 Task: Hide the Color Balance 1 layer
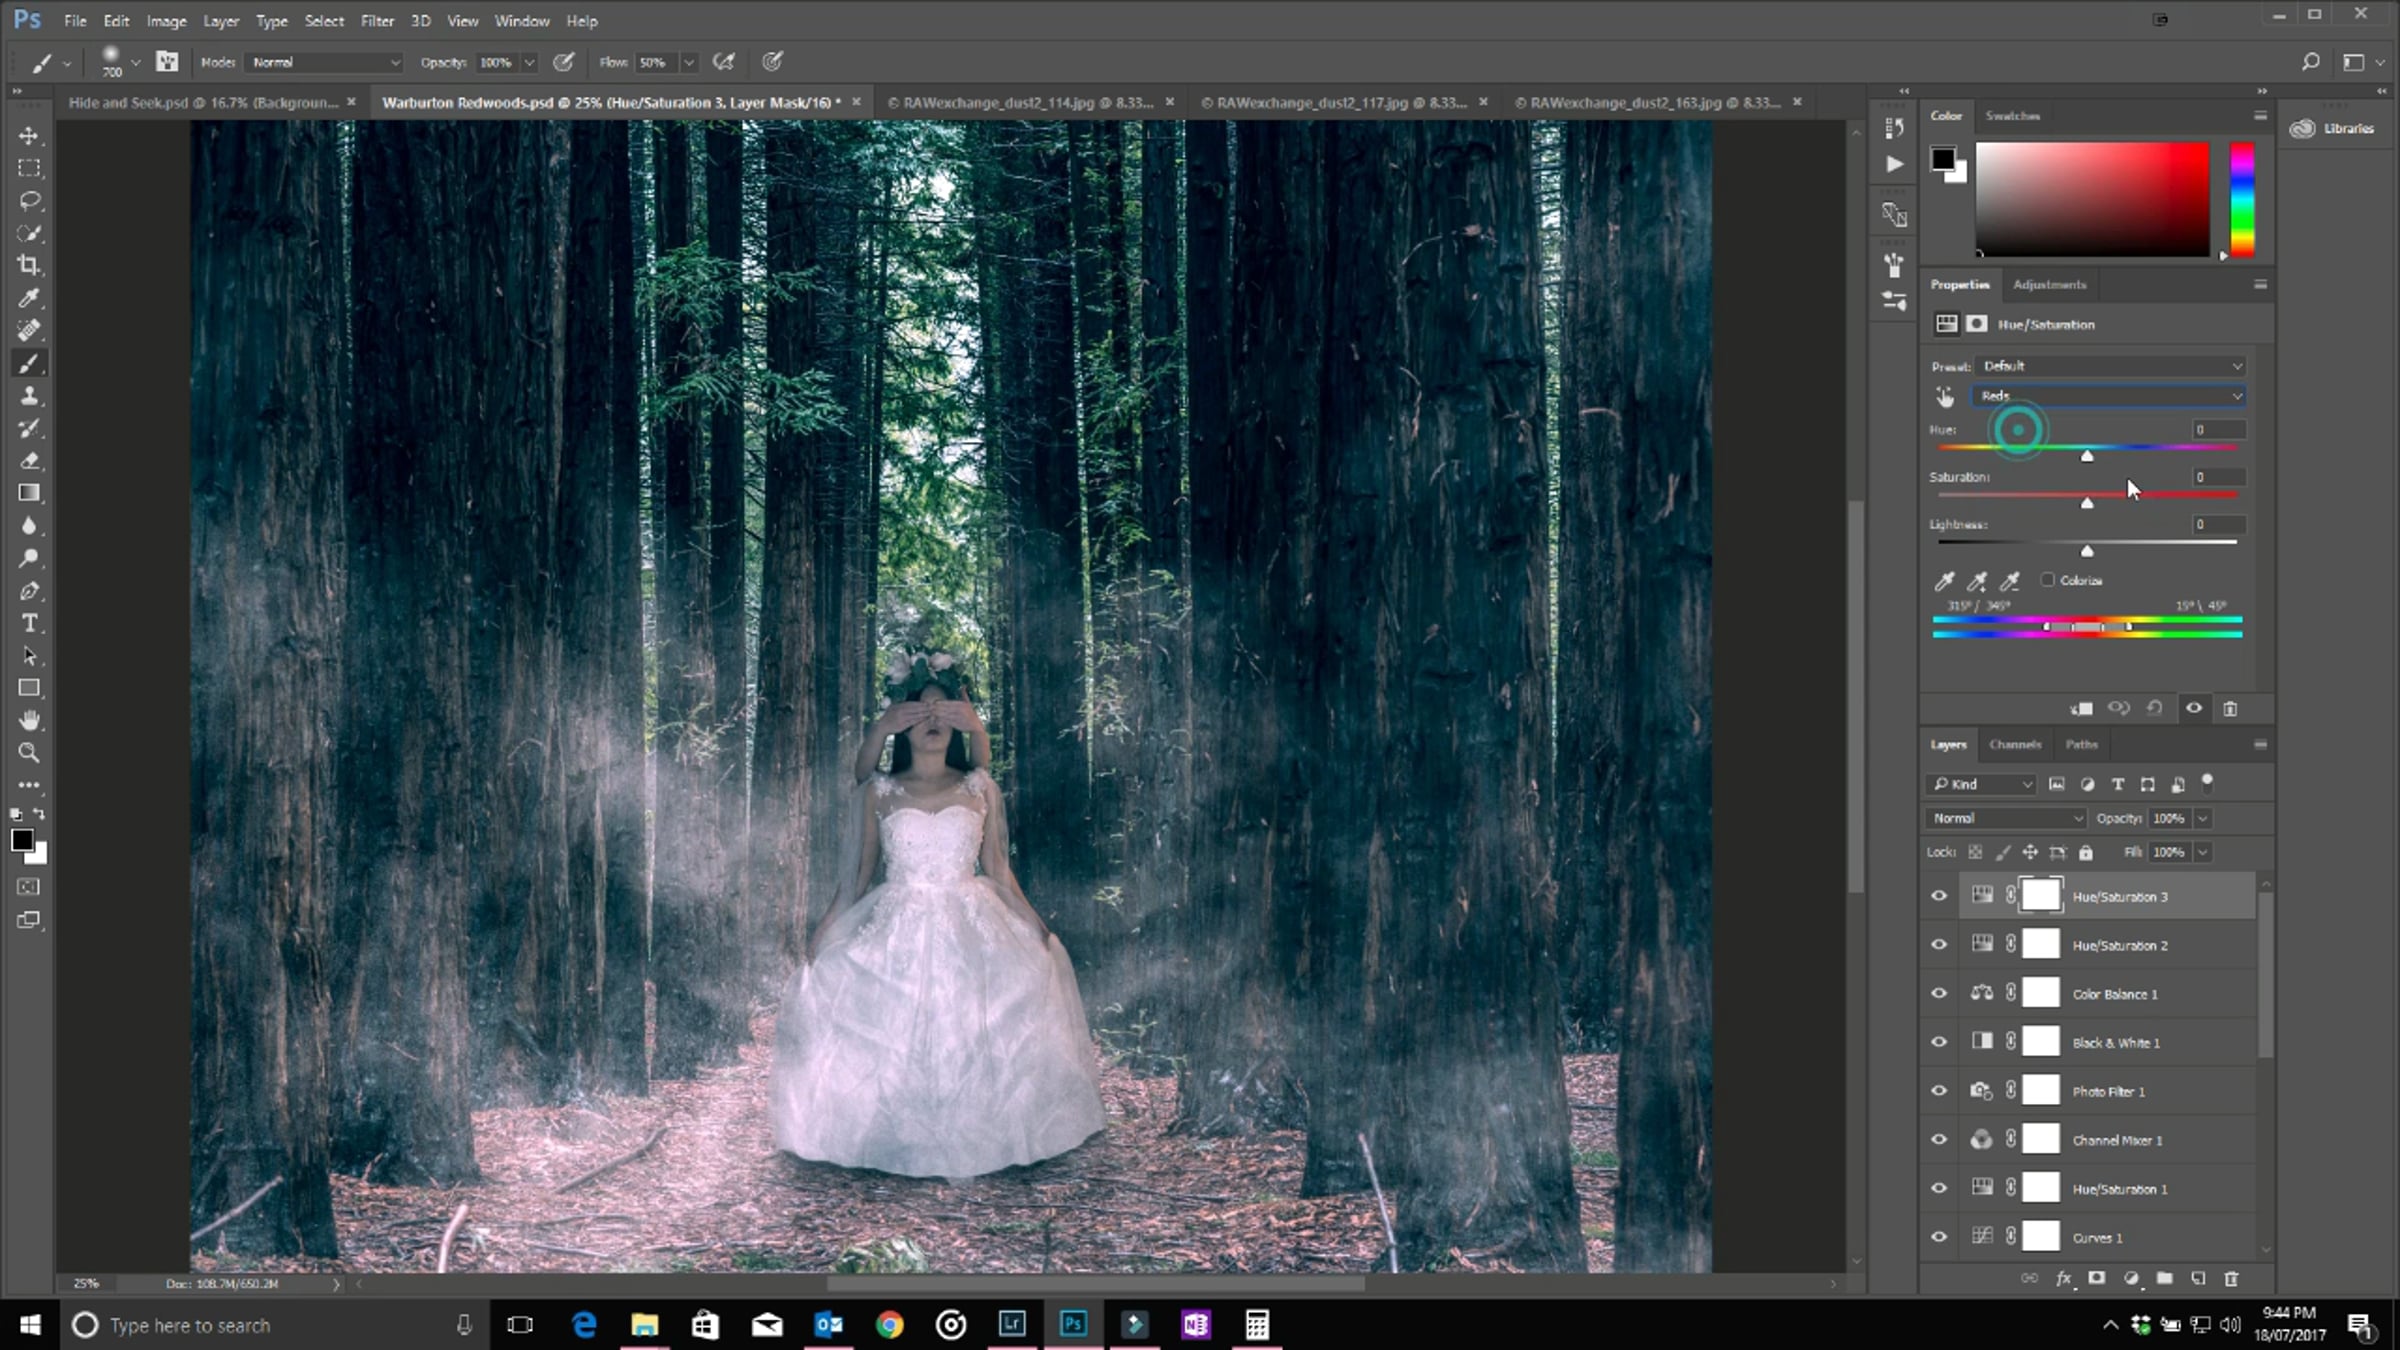[1939, 993]
